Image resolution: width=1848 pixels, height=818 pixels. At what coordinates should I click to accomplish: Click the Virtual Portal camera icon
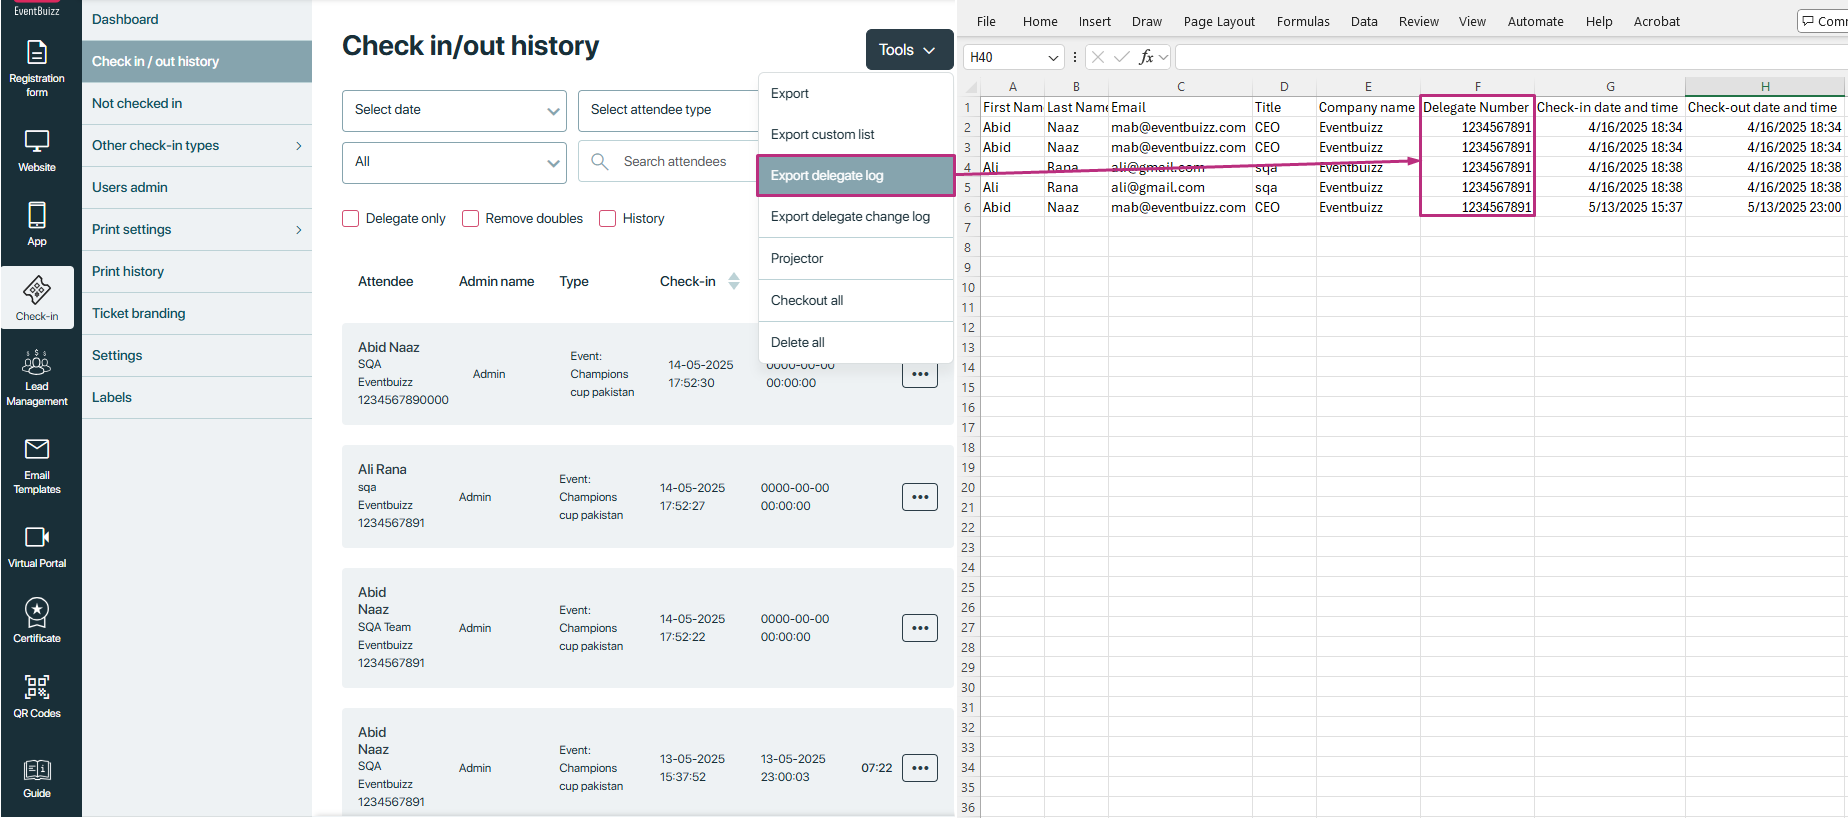tap(37, 538)
